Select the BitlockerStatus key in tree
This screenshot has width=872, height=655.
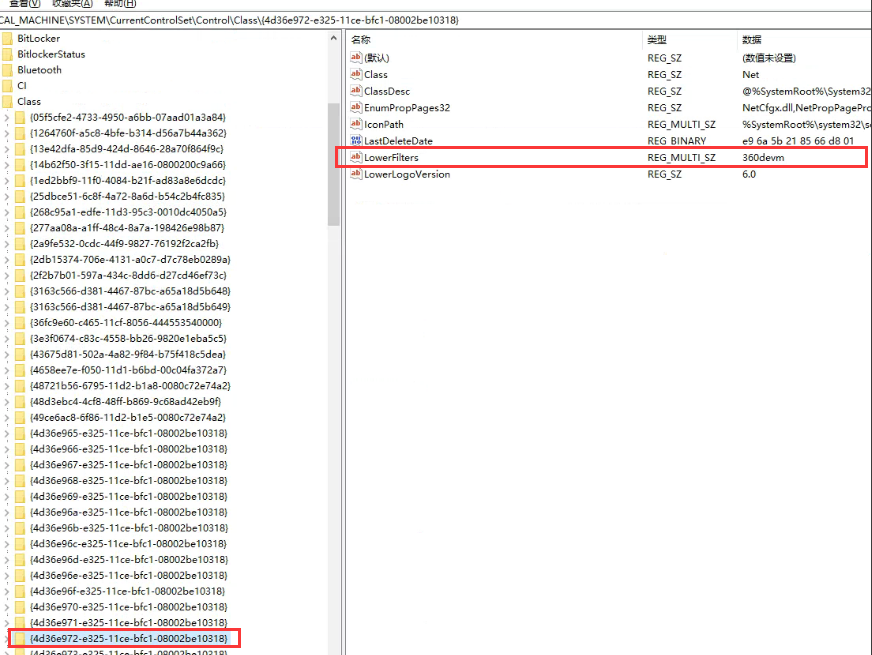click(x=51, y=54)
